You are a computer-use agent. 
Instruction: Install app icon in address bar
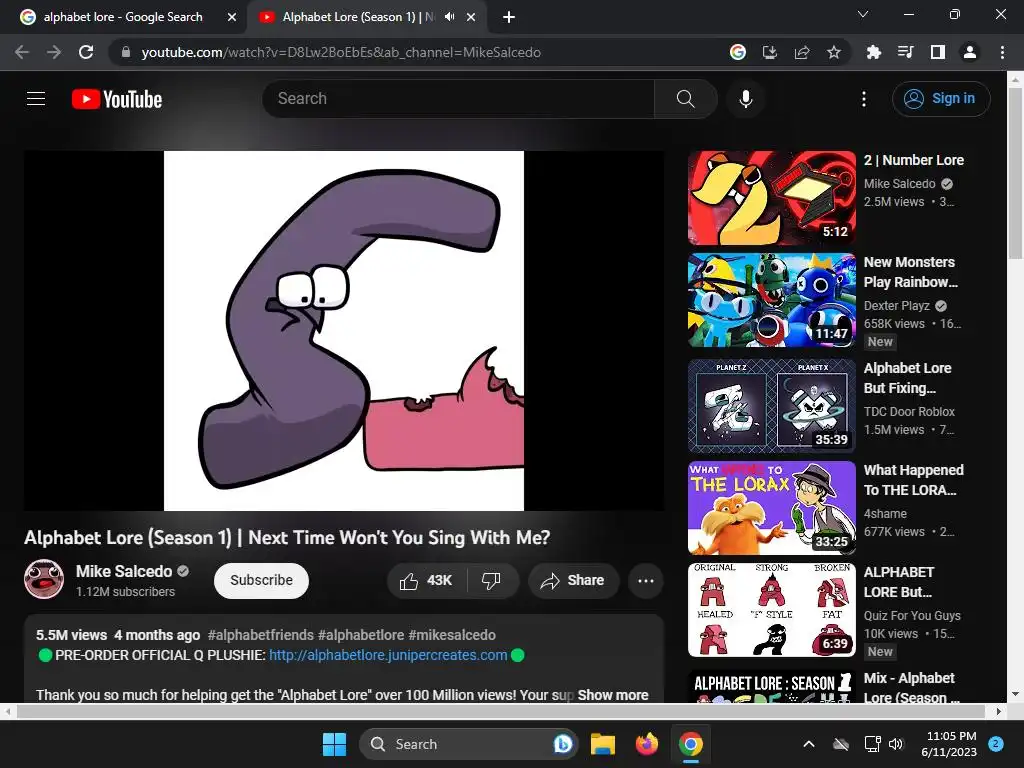(769, 52)
